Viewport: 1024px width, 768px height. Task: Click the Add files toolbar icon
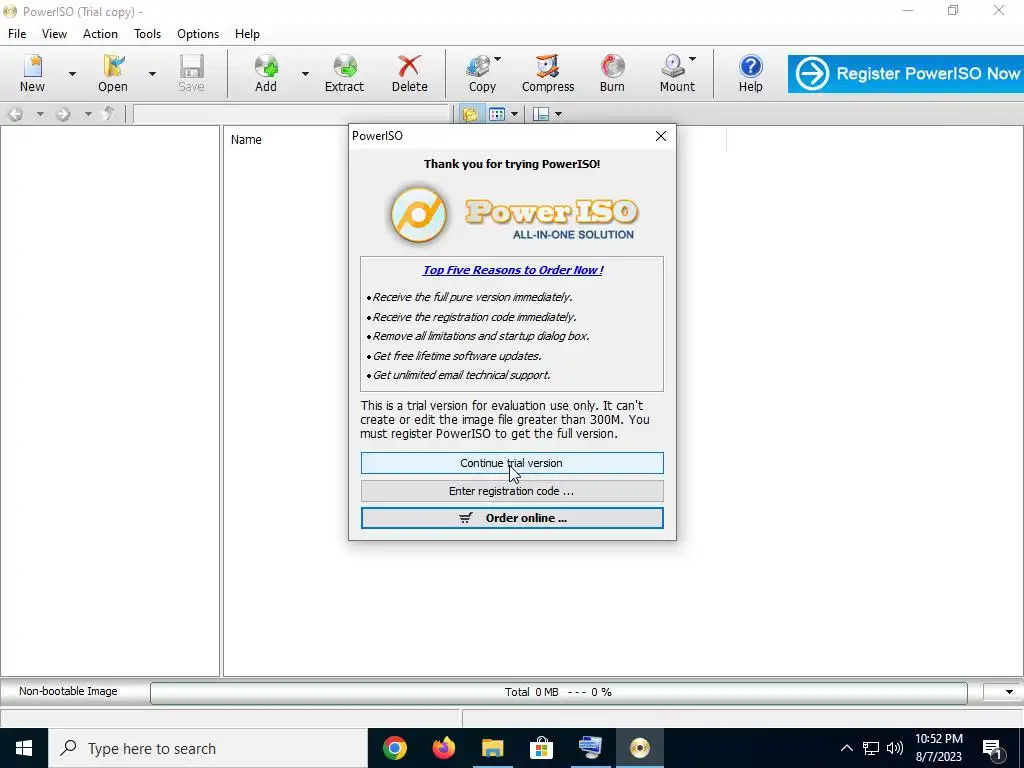coord(266,73)
